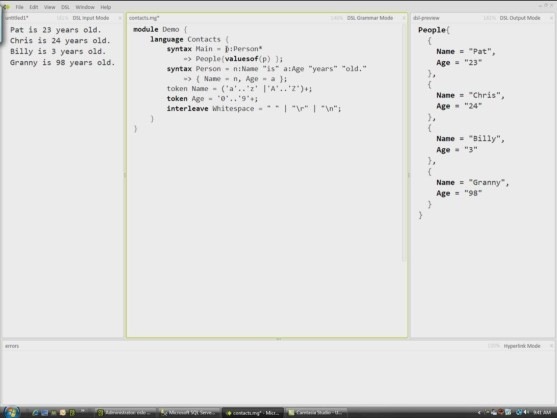Open the File menu
The image size is (557, 418).
coord(19,7)
